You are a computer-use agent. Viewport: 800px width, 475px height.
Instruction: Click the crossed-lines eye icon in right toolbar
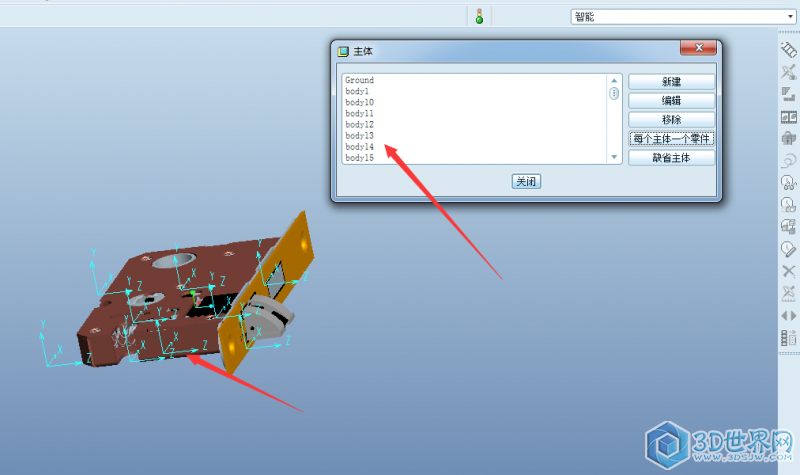[788, 72]
